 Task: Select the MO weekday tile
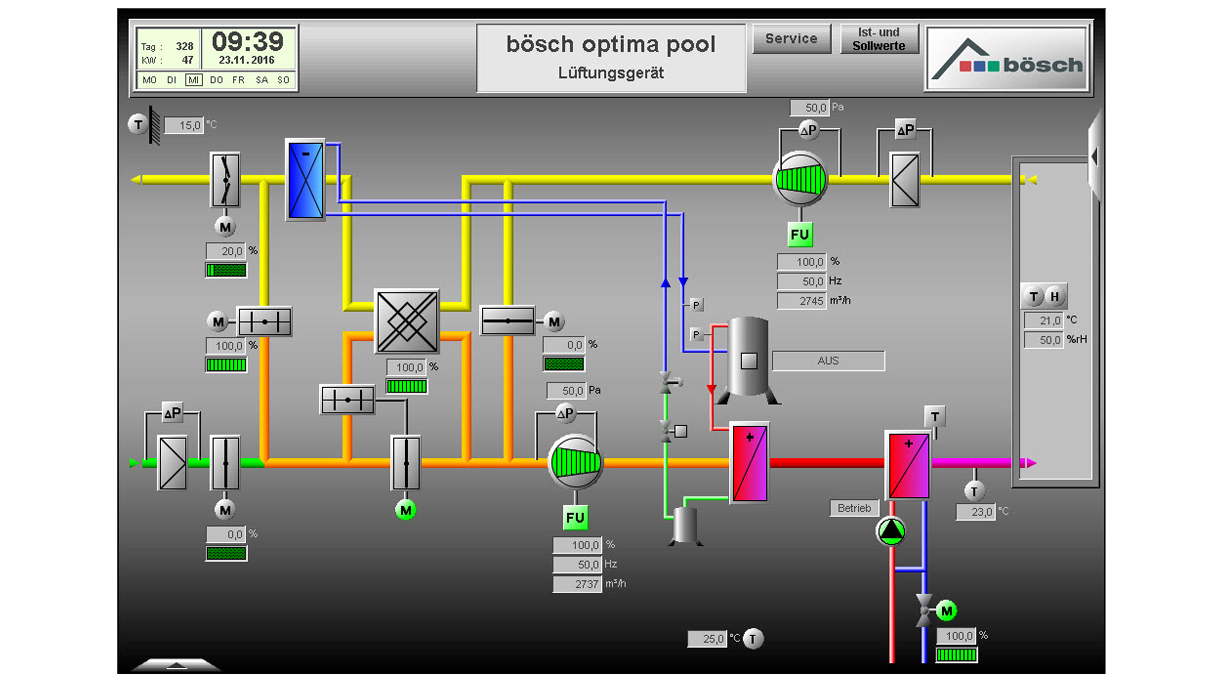149,80
